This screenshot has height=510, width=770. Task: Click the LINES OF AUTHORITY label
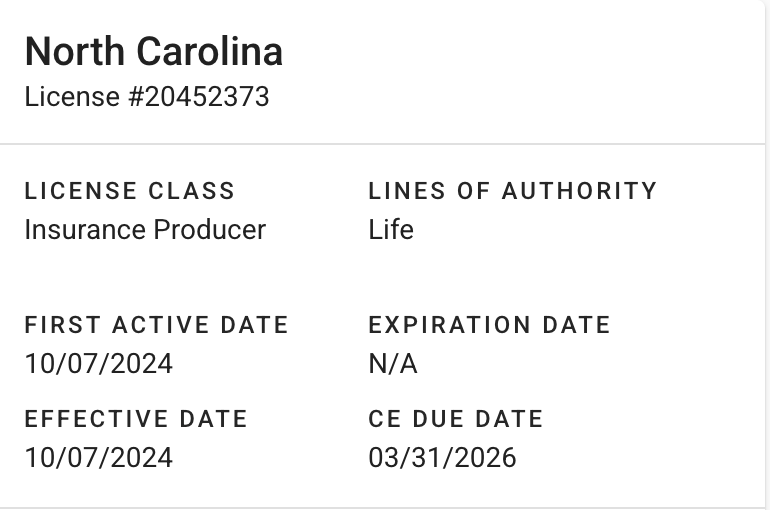tap(513, 191)
